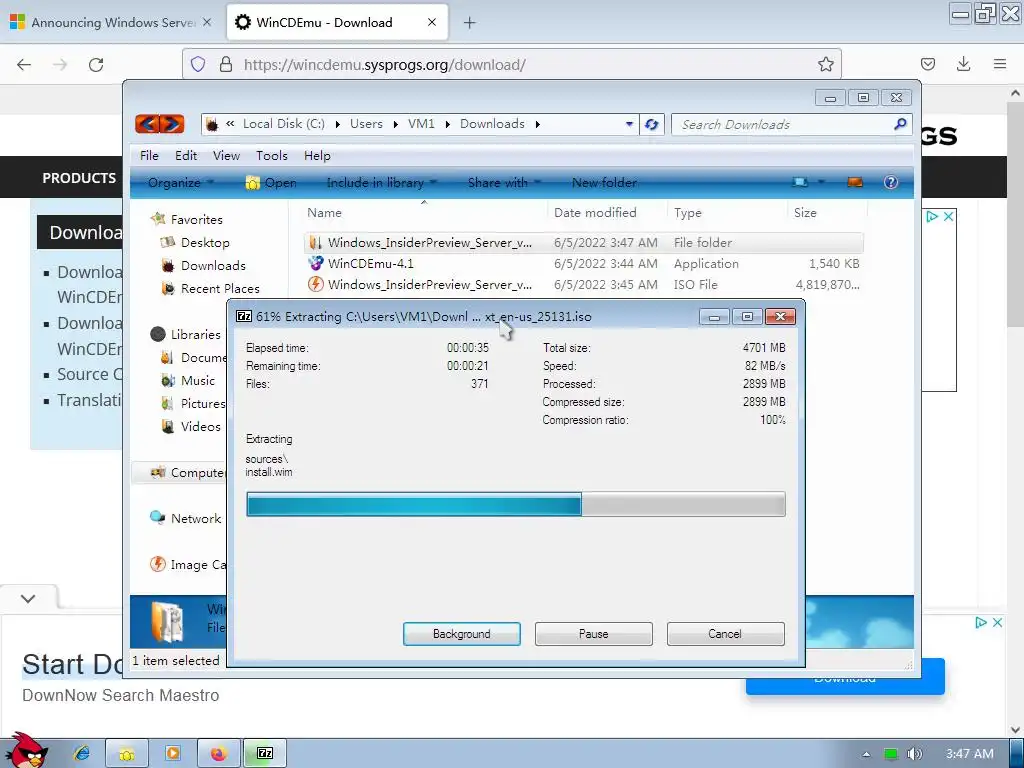Click the WinCDEmu-4.1 application icon

point(315,263)
